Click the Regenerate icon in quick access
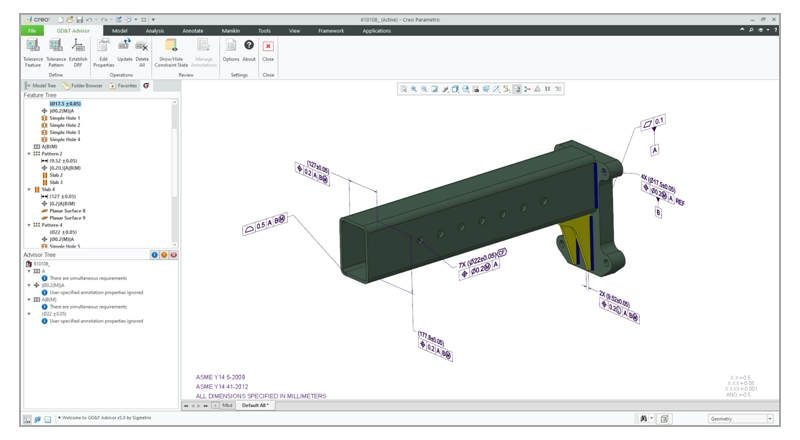800x440 pixels. [x=118, y=19]
